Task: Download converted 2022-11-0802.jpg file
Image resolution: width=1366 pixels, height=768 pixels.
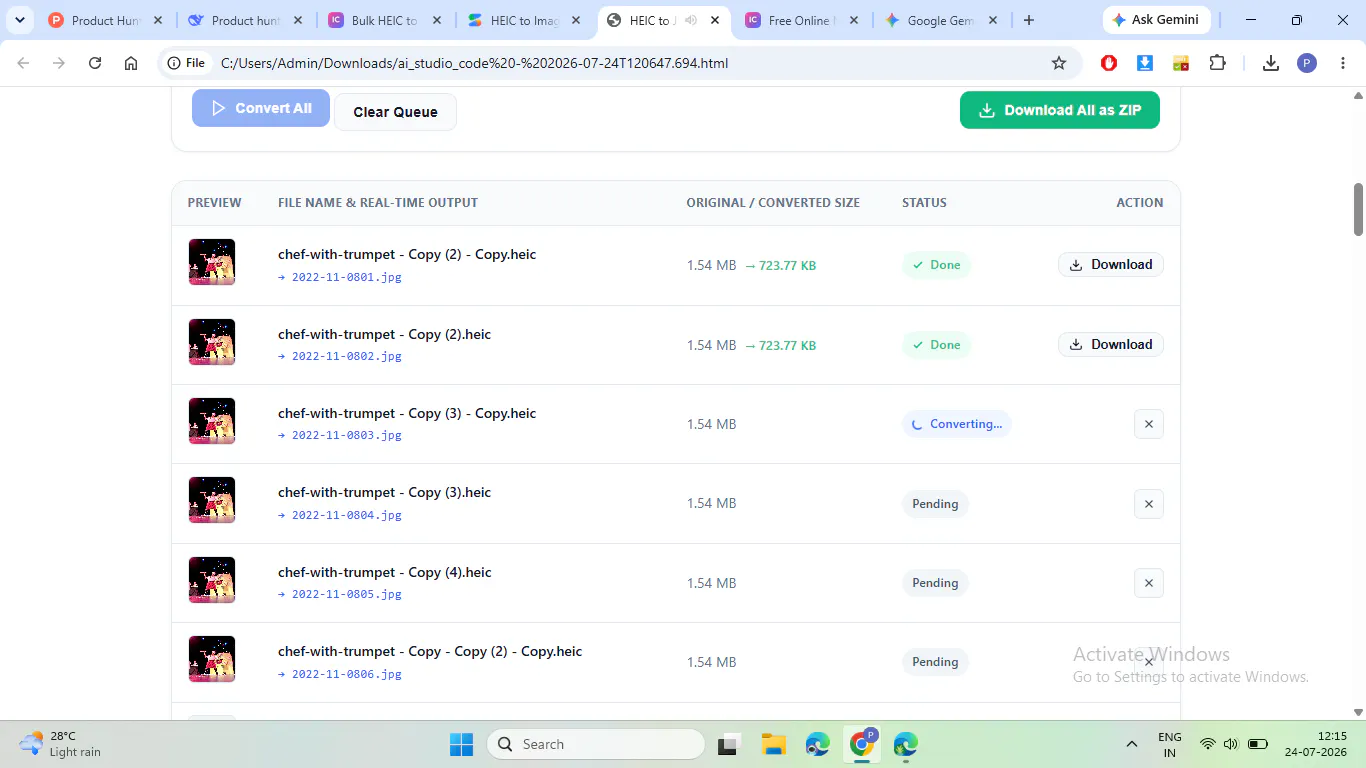Action: click(x=1111, y=344)
